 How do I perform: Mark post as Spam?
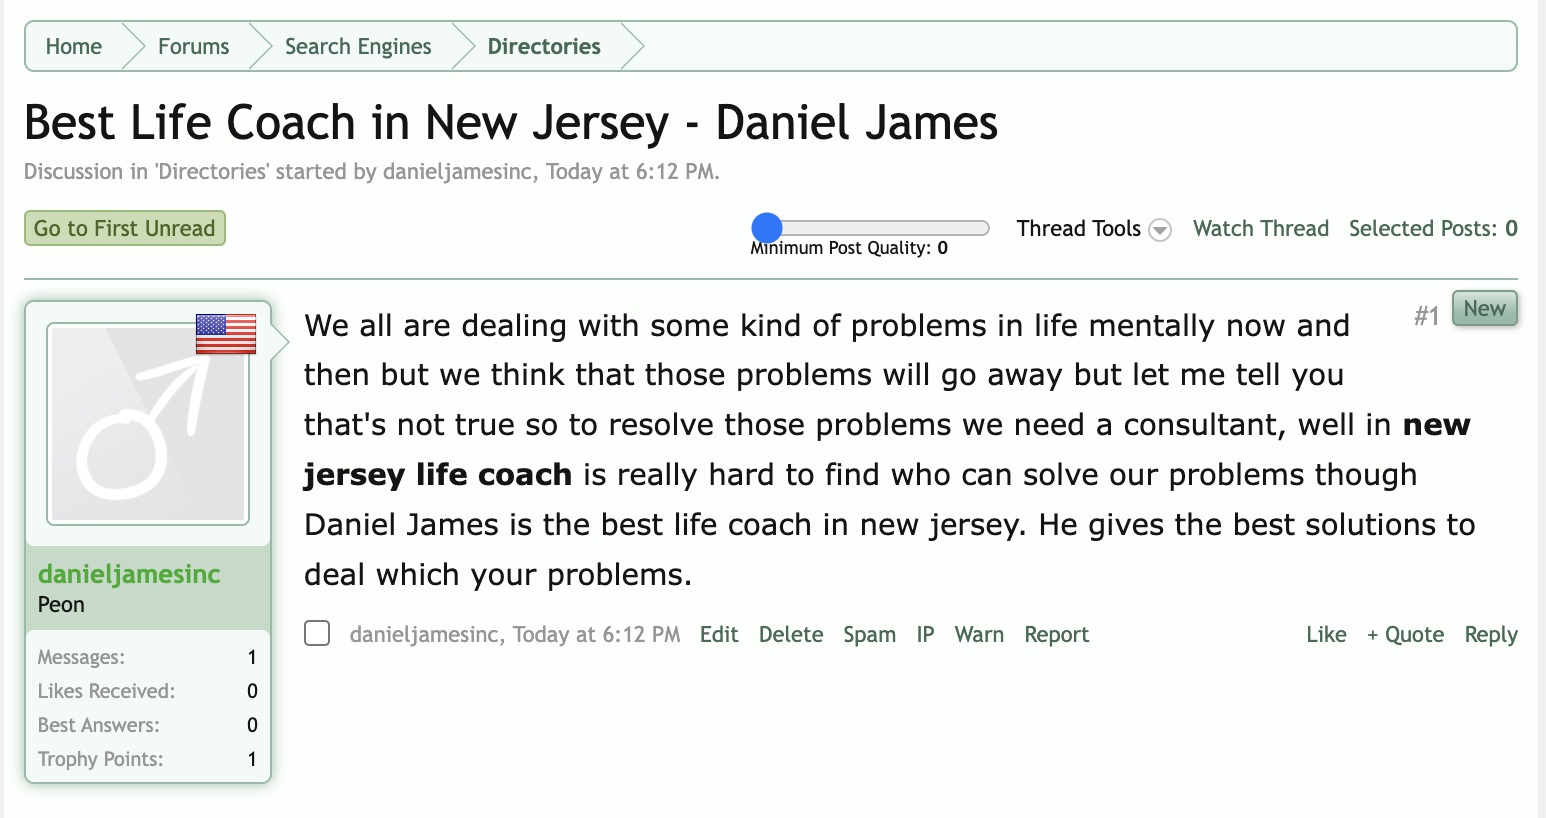(869, 635)
